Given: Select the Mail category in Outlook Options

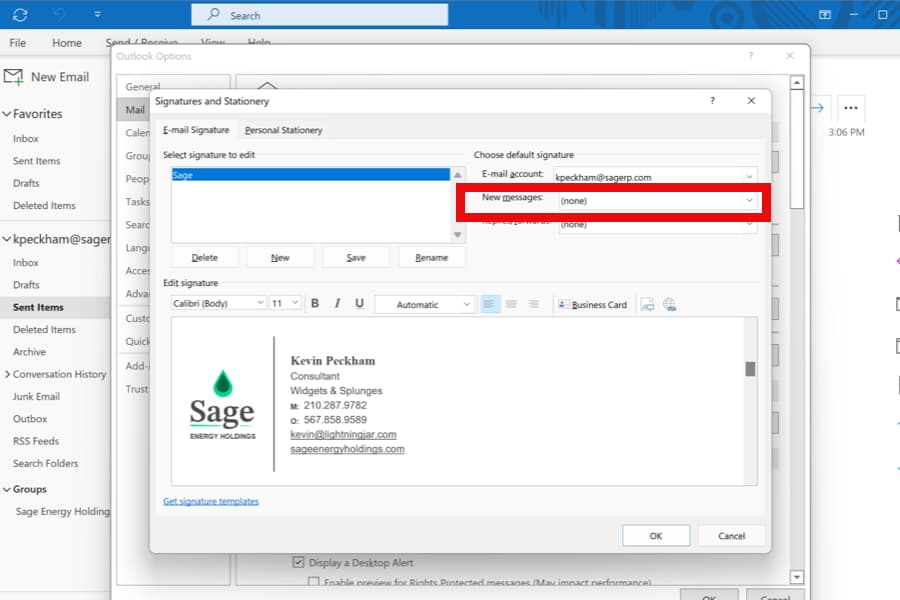Looking at the screenshot, I should tap(134, 109).
